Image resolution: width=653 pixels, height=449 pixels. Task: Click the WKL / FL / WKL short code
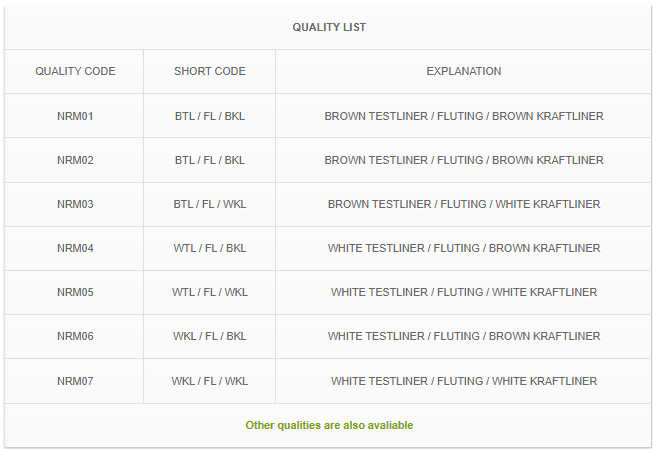point(209,381)
